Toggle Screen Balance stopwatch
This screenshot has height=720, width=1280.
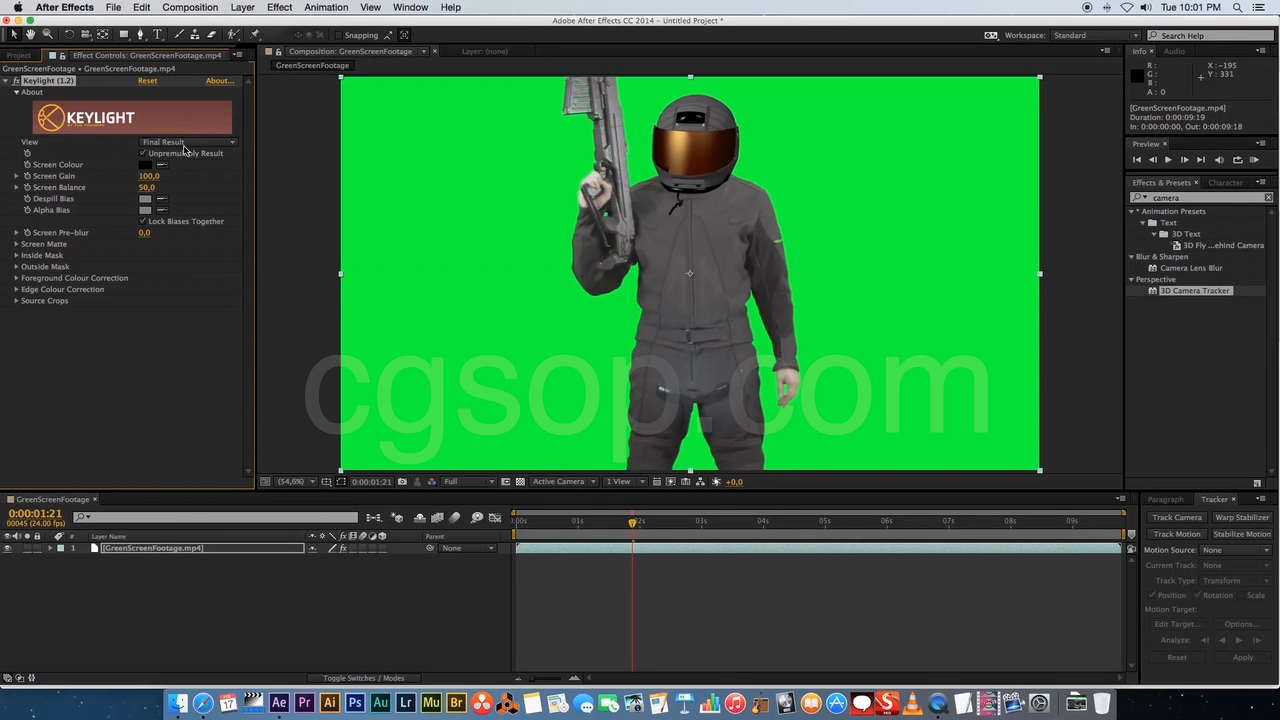pyautogui.click(x=27, y=187)
